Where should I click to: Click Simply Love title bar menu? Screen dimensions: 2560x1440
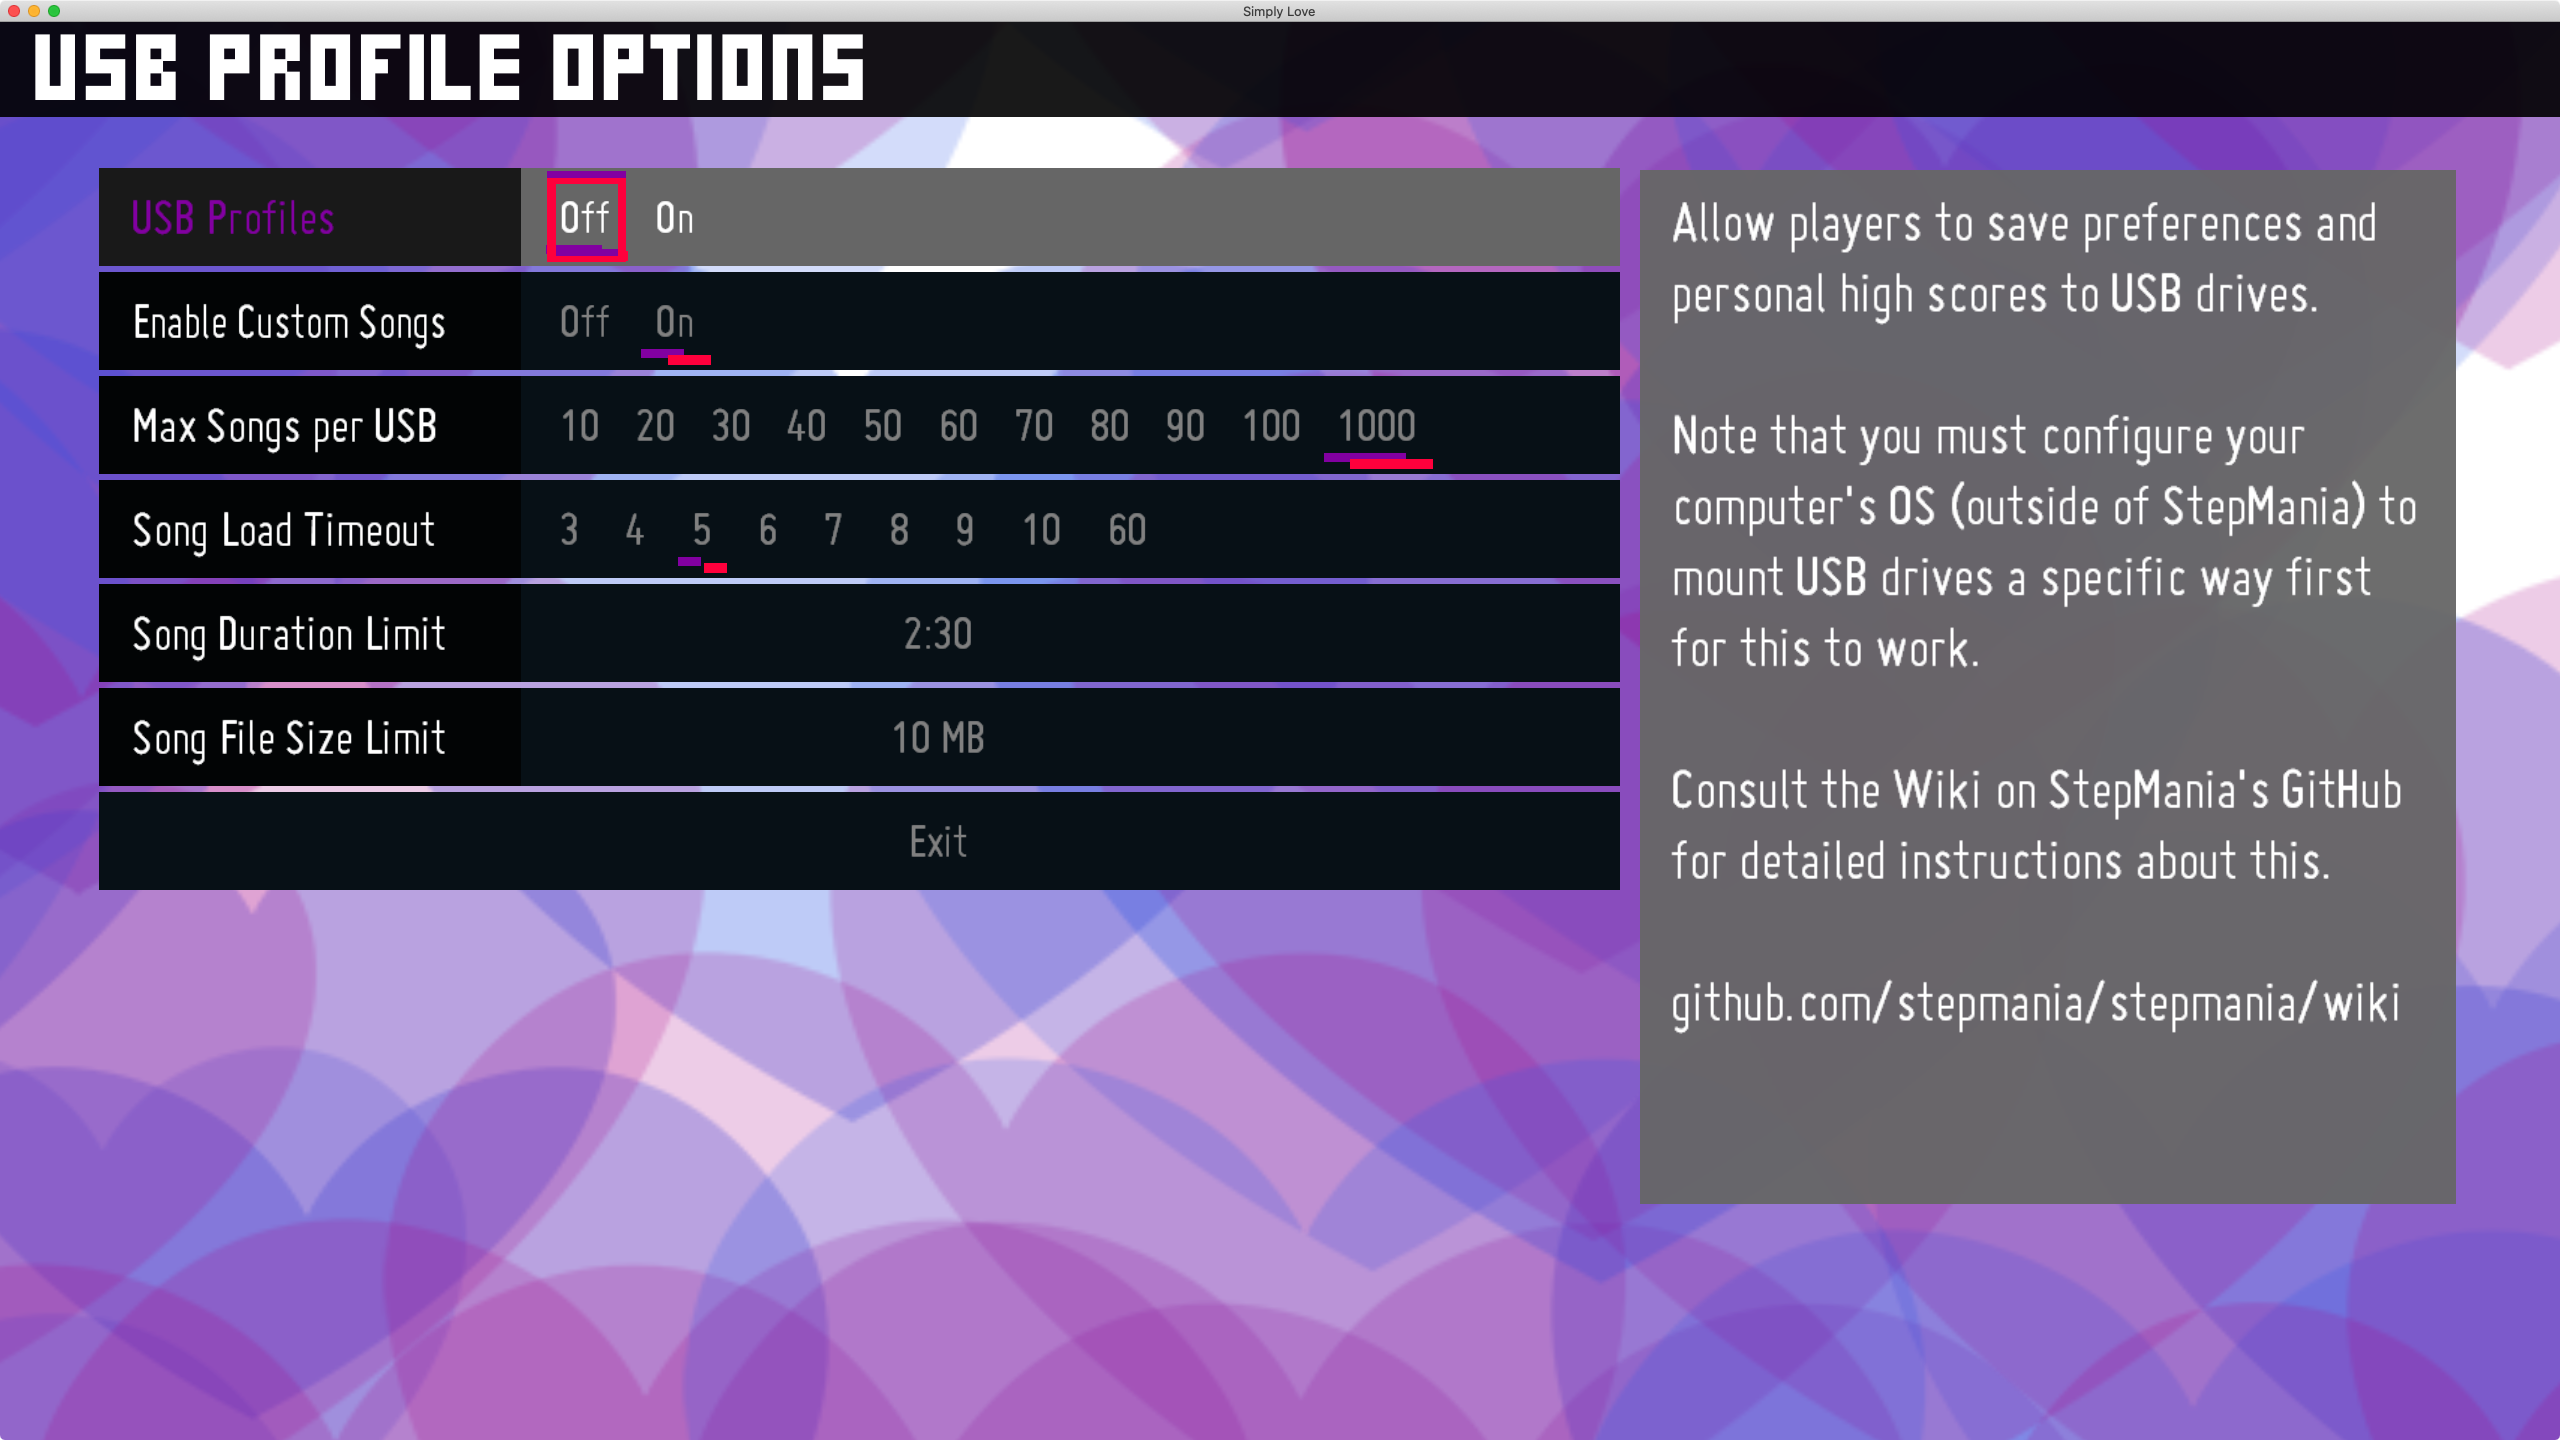coord(1280,11)
